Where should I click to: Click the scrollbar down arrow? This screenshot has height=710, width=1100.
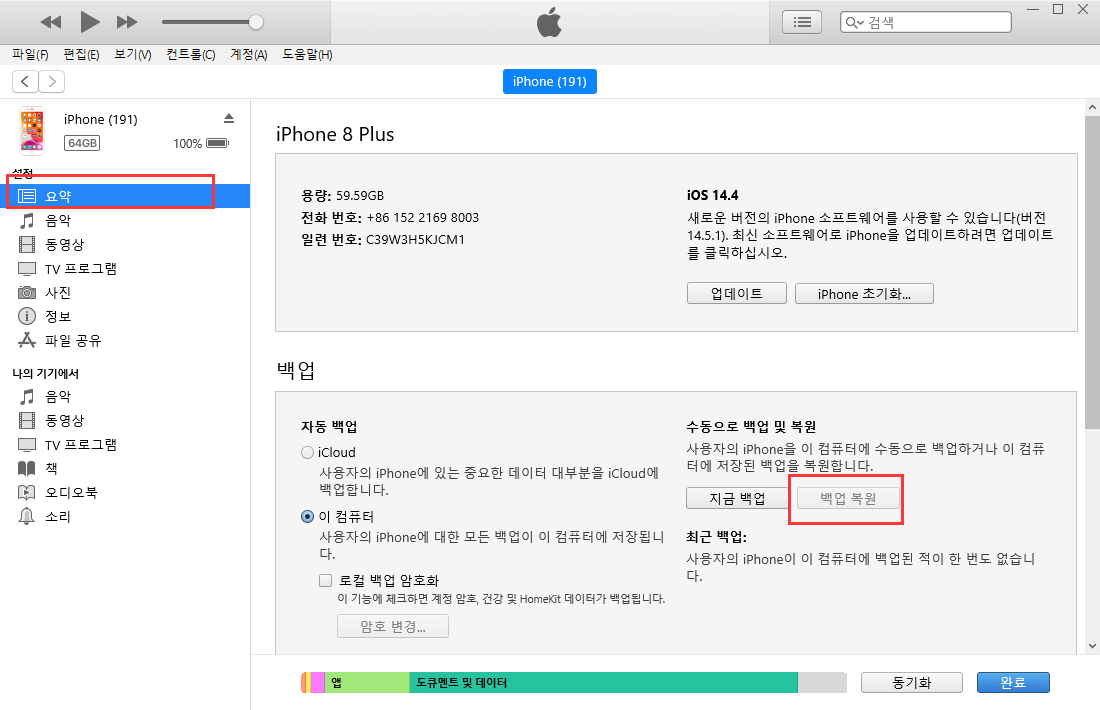point(1092,645)
